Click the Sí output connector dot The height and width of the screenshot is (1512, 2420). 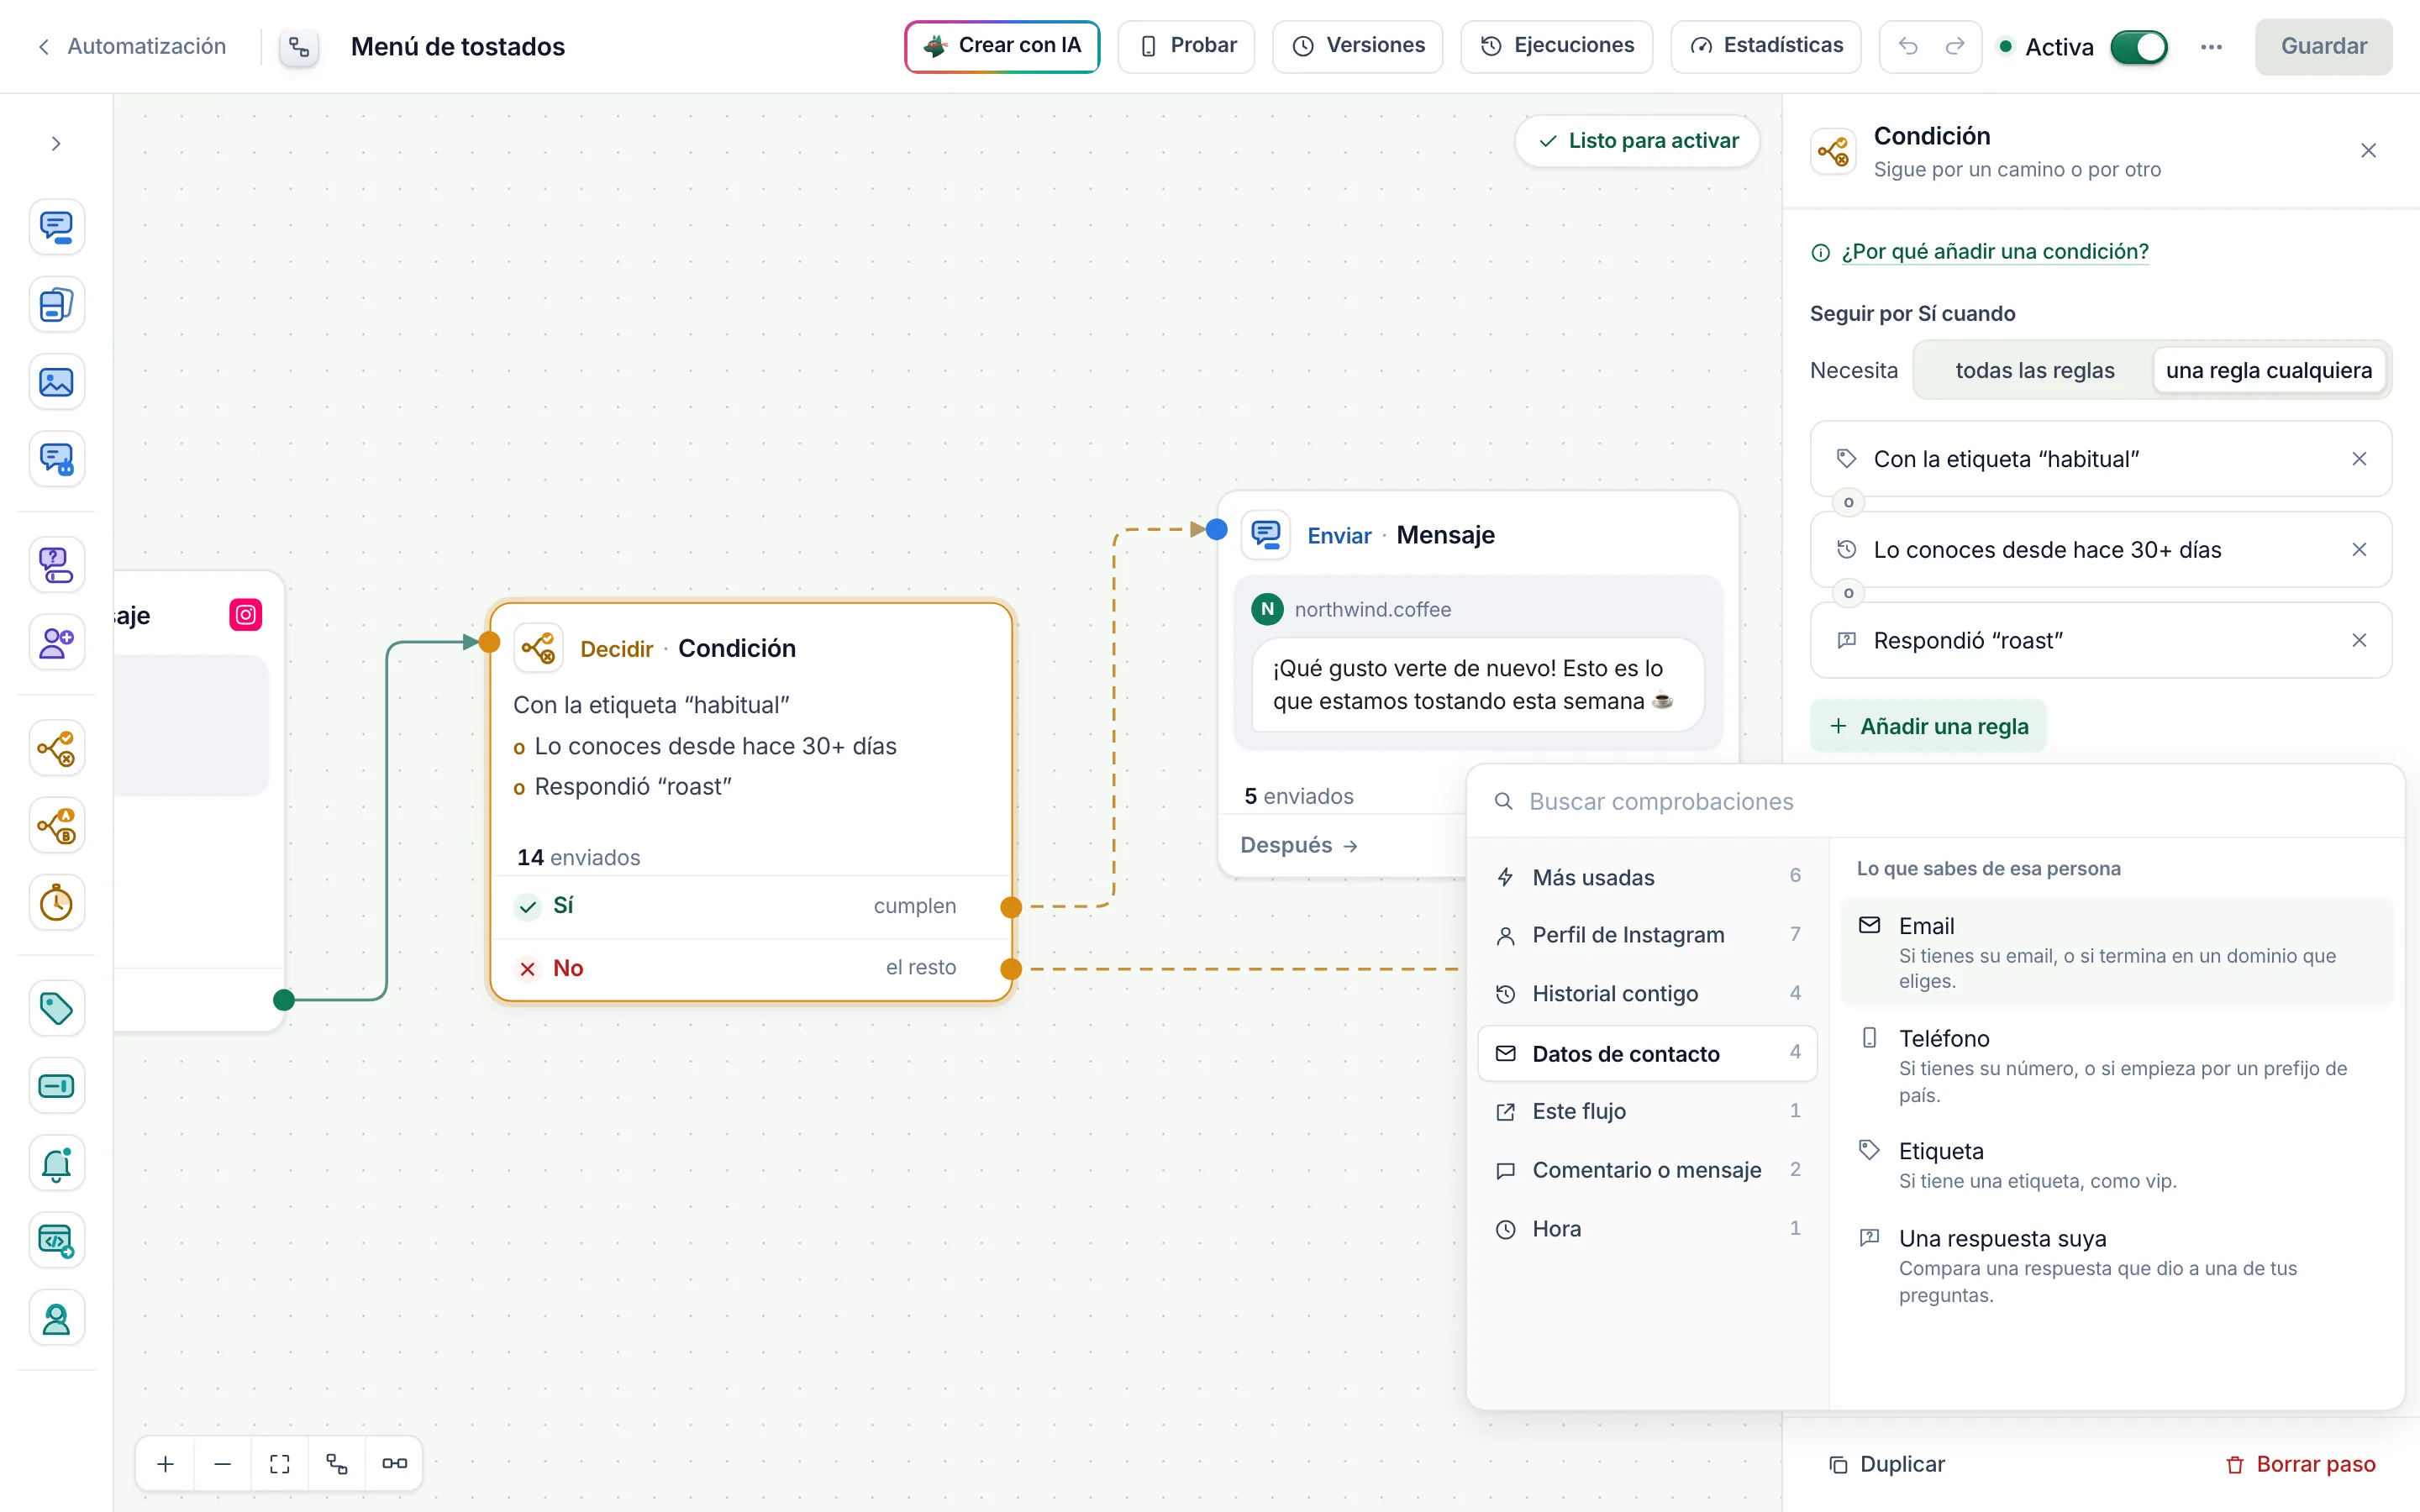[x=1011, y=907]
